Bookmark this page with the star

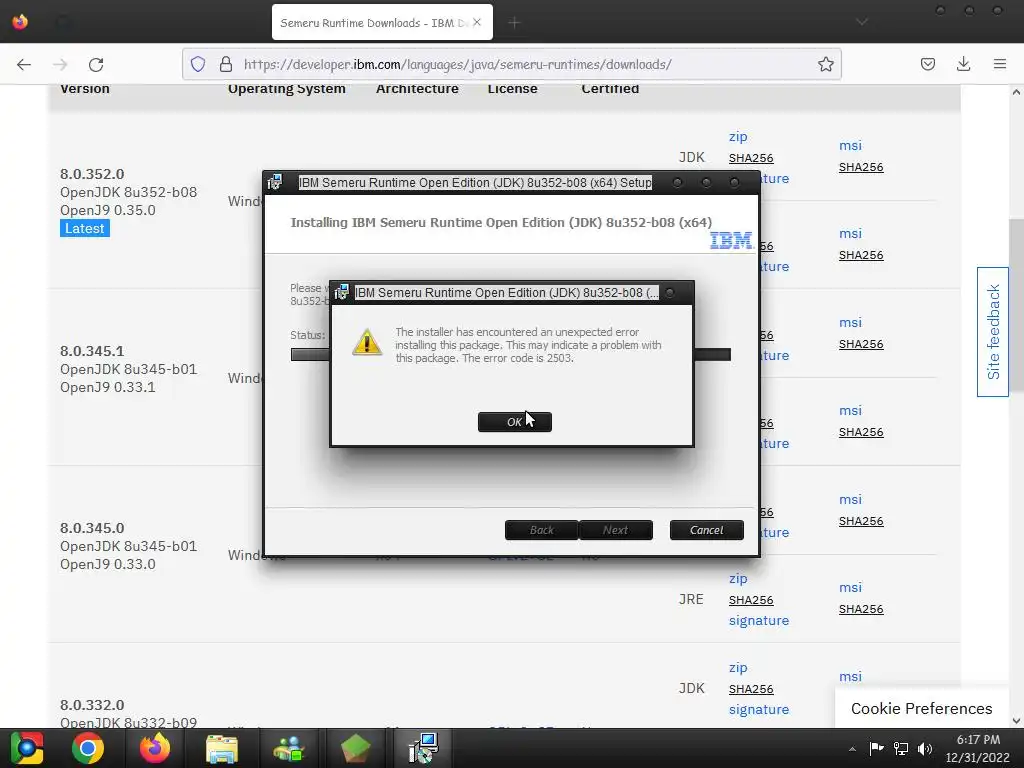click(825, 64)
